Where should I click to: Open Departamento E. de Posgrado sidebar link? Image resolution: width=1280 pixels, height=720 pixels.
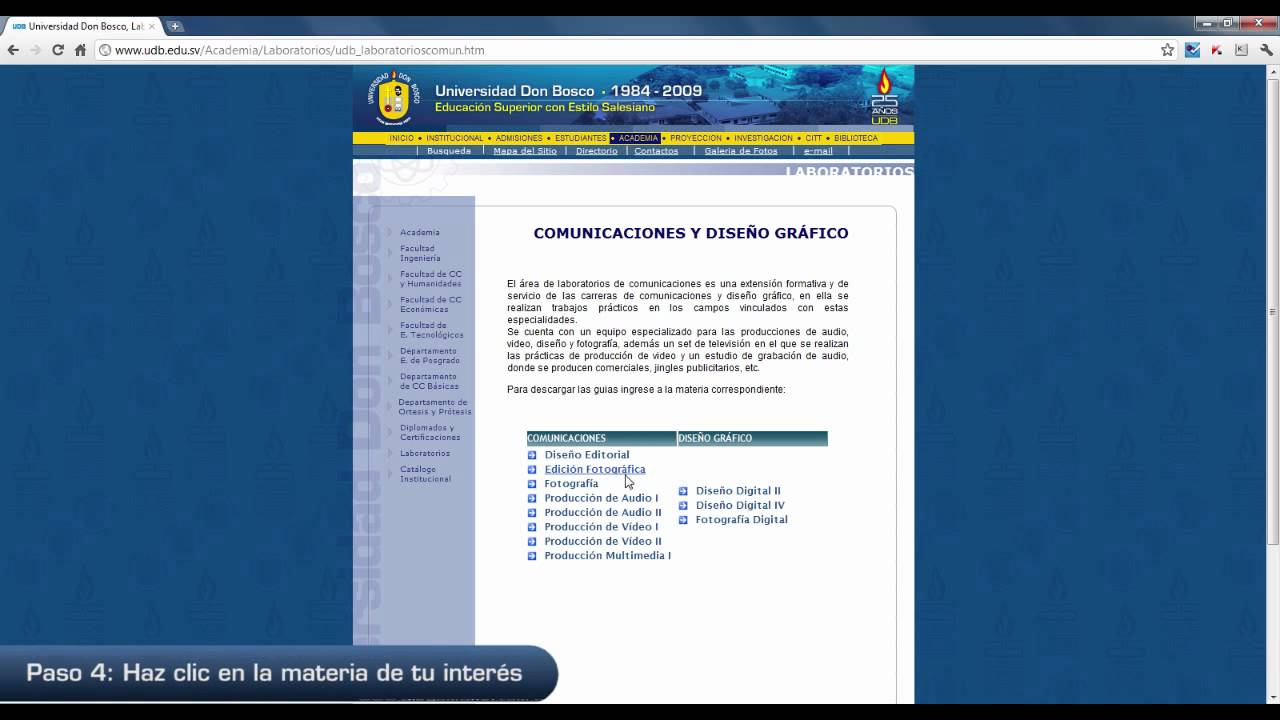tap(430, 356)
